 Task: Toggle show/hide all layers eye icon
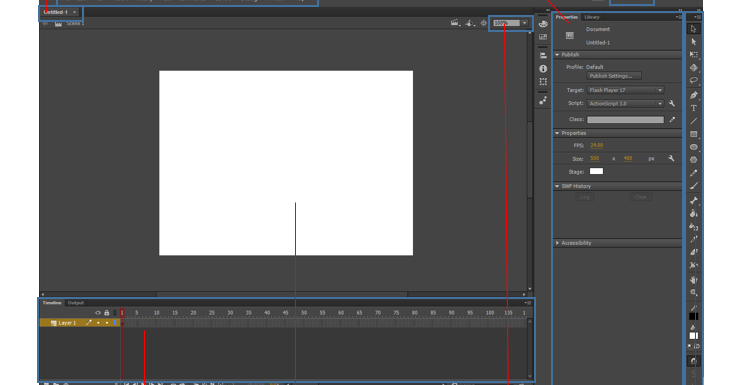point(98,313)
